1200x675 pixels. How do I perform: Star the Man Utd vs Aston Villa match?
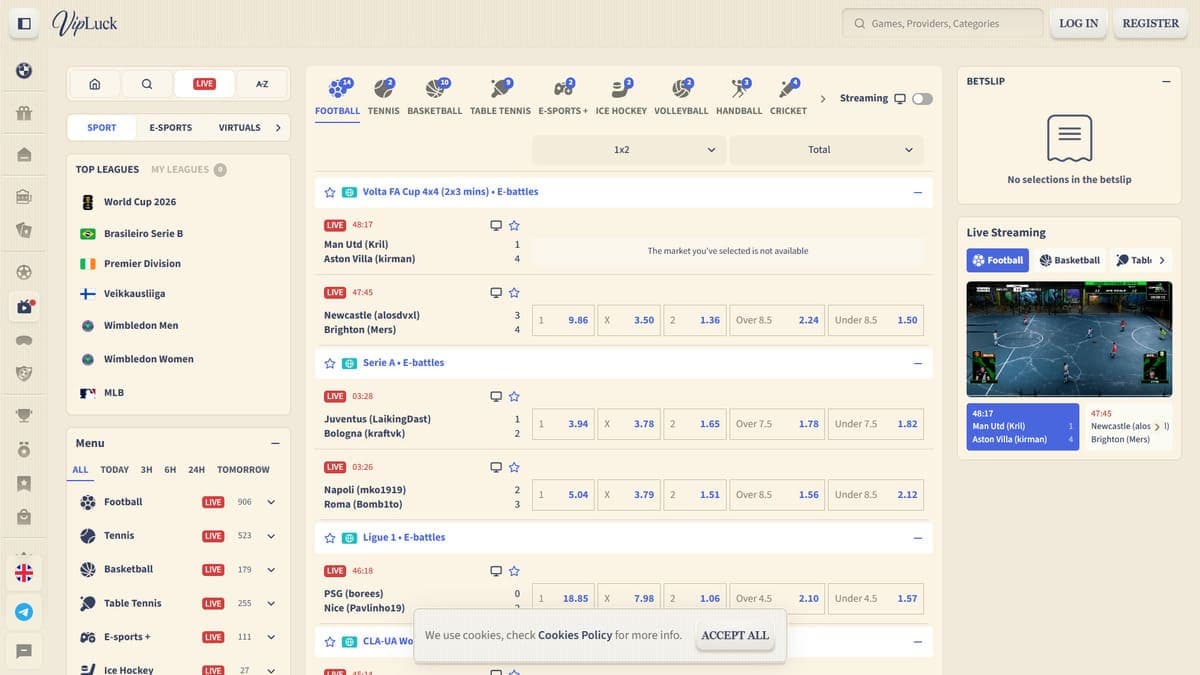514,225
